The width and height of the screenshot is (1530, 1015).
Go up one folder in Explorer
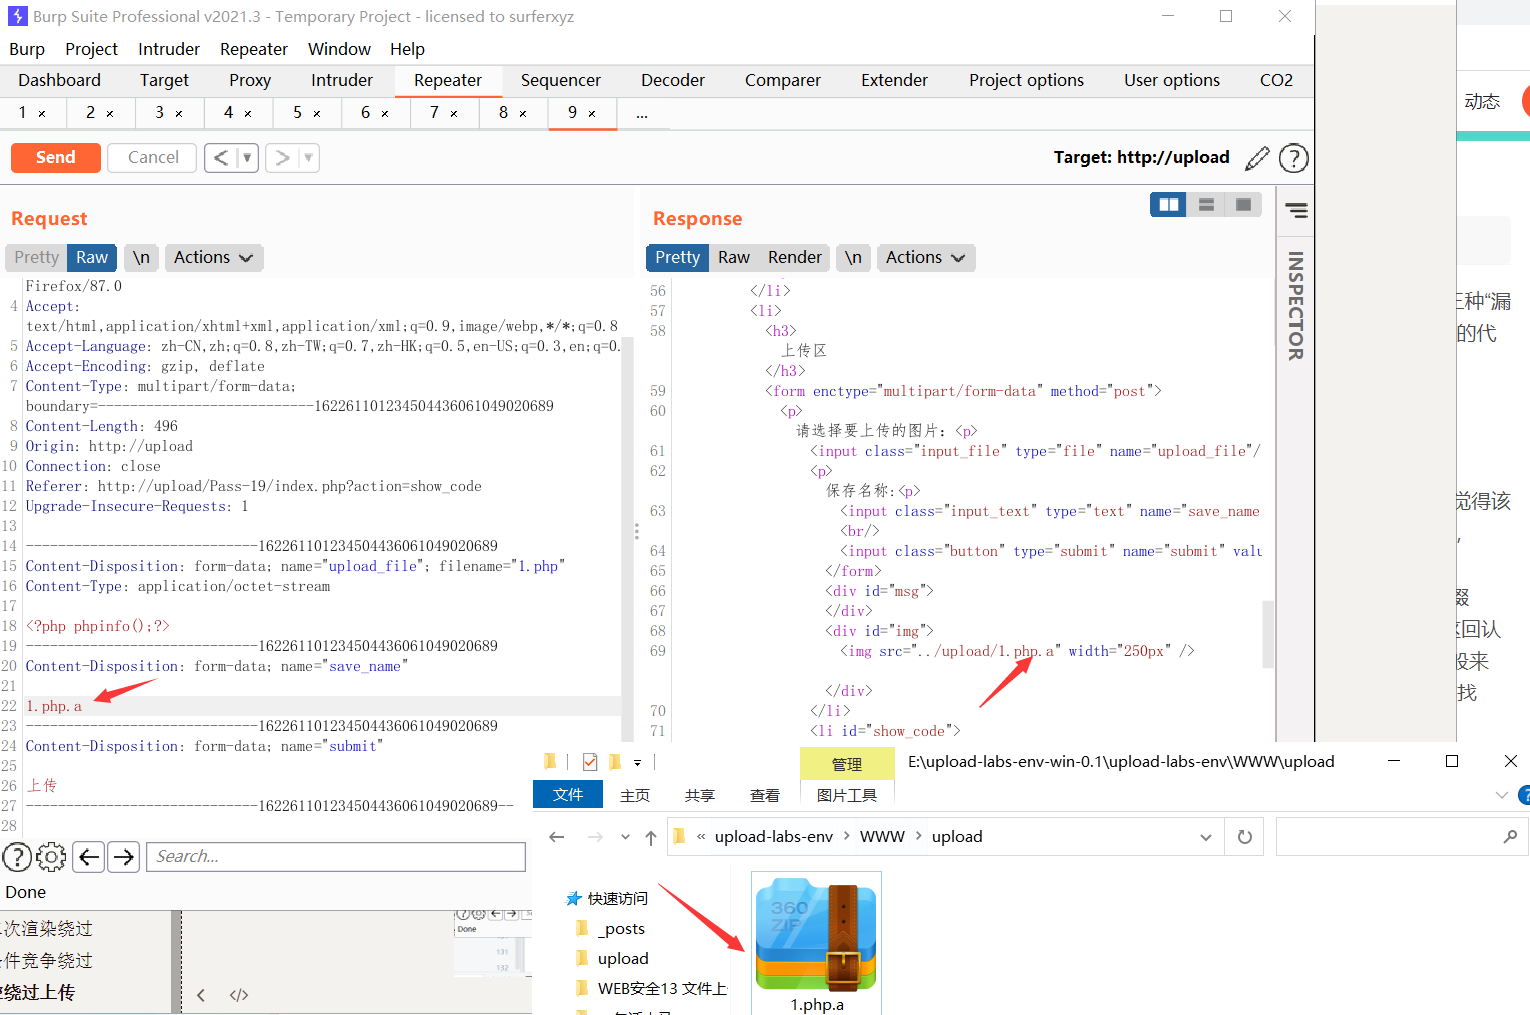(x=651, y=837)
